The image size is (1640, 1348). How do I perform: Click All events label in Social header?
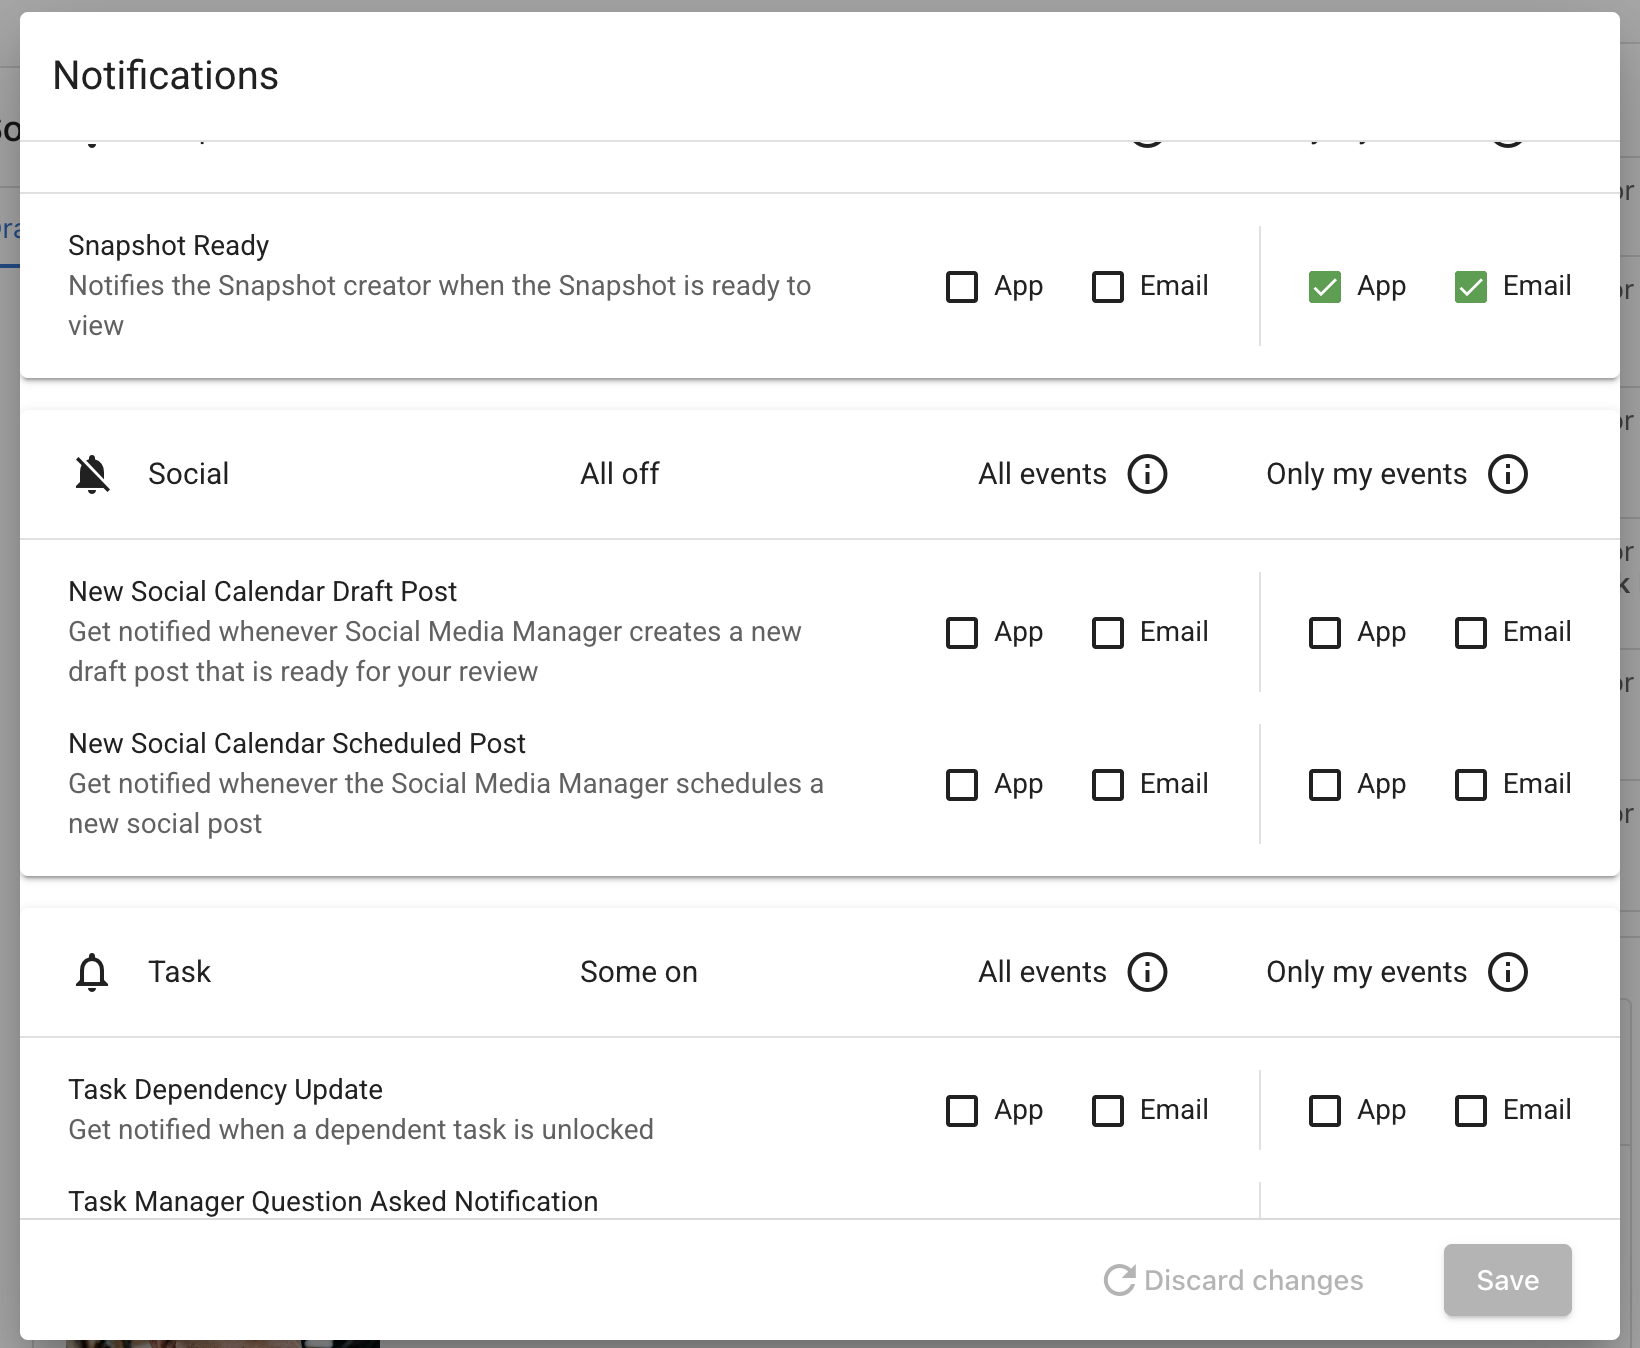pyautogui.click(x=1042, y=474)
